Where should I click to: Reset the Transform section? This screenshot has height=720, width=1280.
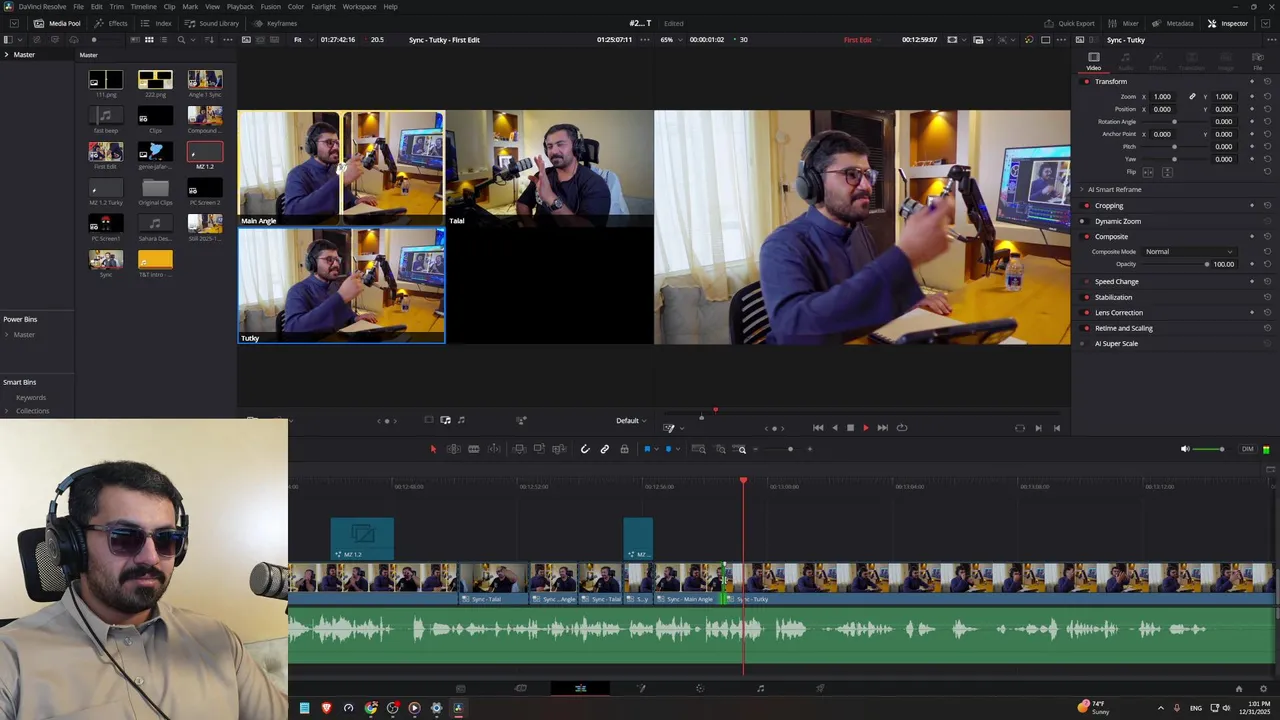tap(1267, 82)
